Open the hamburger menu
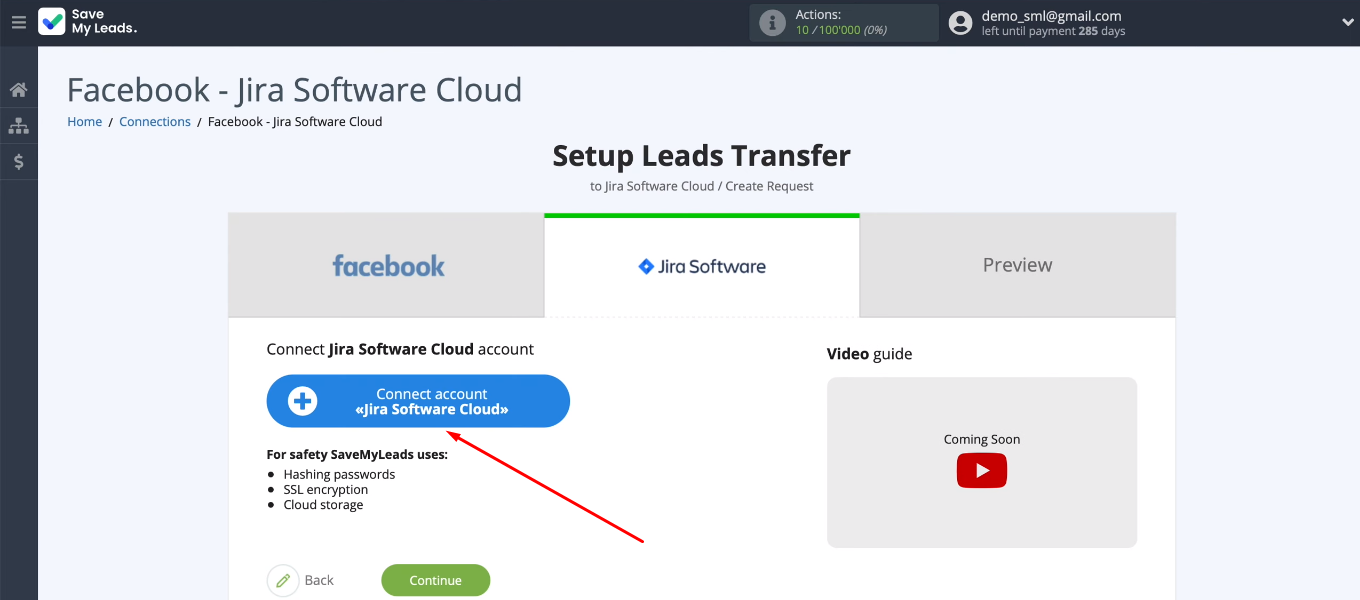1360x600 pixels. [x=18, y=22]
